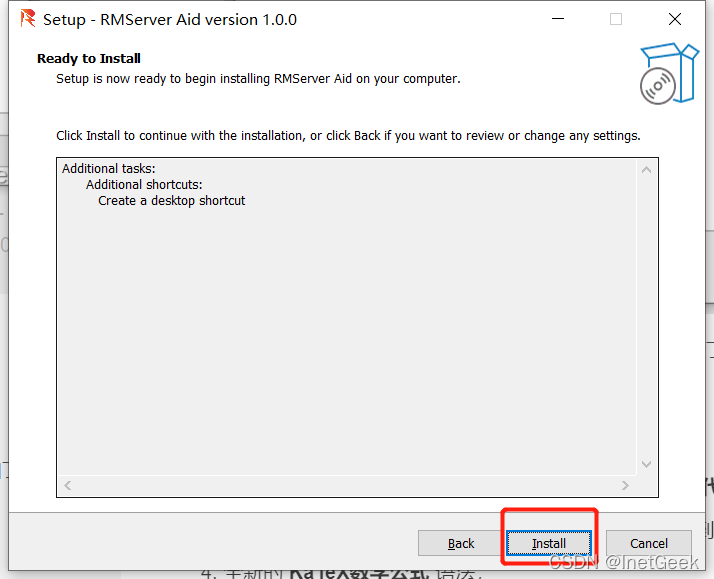Click the 'Ready to Install' heading
Image resolution: width=714 pixels, height=579 pixels.
click(89, 59)
